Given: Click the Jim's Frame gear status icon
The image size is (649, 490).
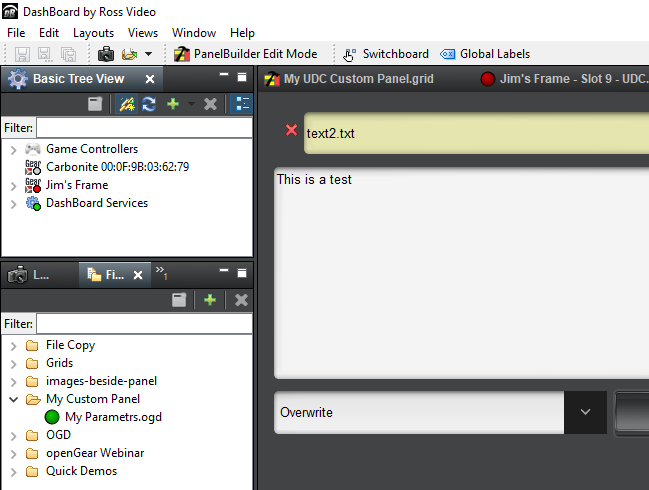Looking at the screenshot, I should [33, 185].
